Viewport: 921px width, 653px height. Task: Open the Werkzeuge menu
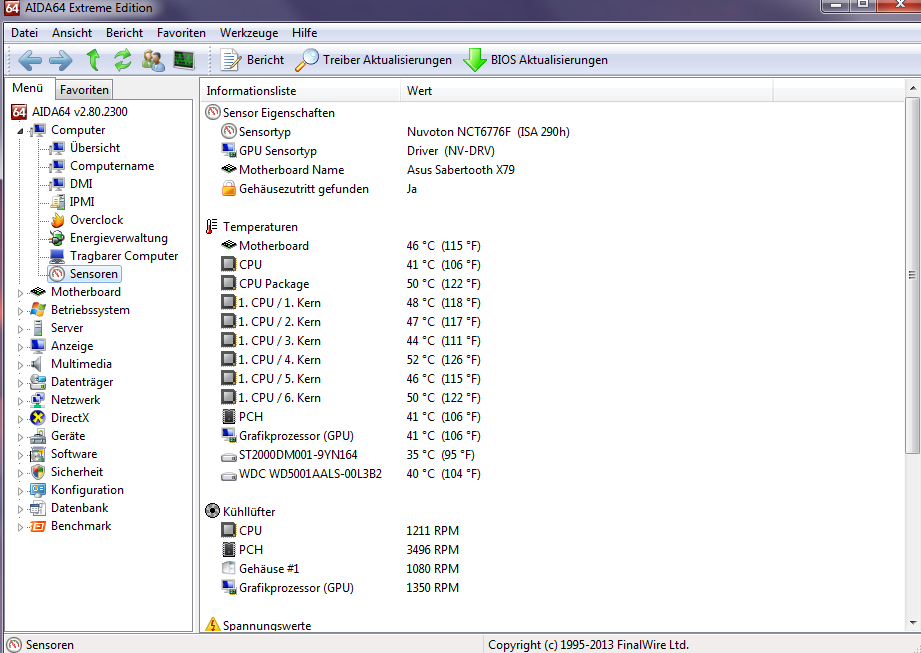[249, 33]
